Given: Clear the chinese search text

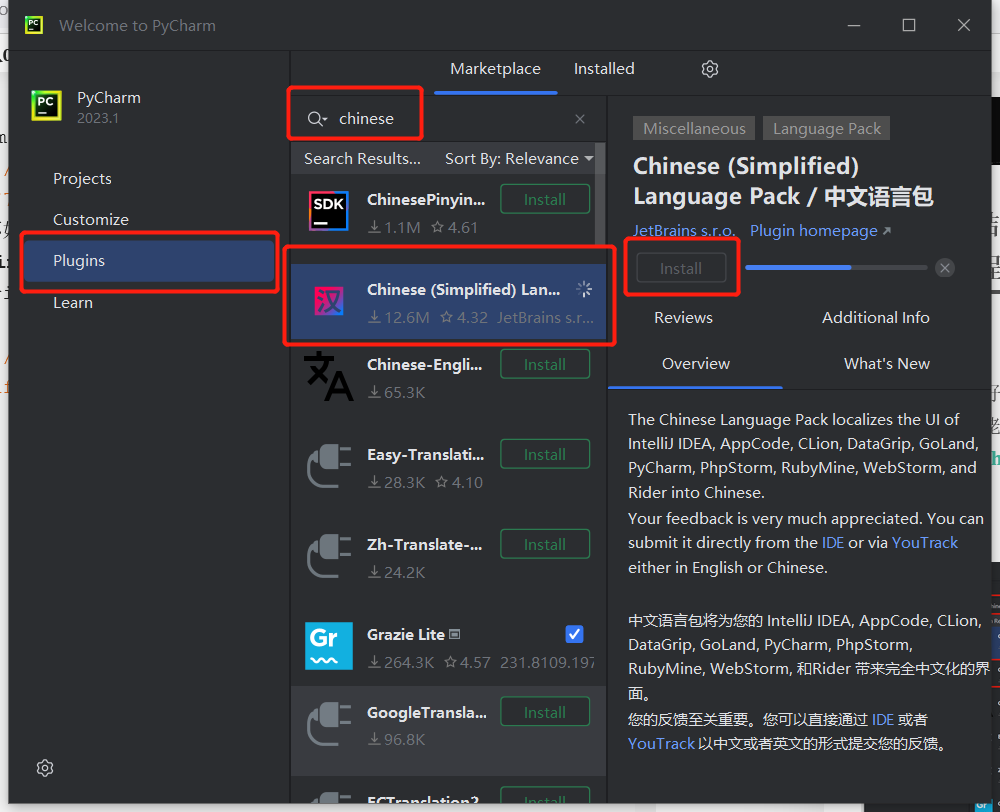Looking at the screenshot, I should (x=580, y=119).
